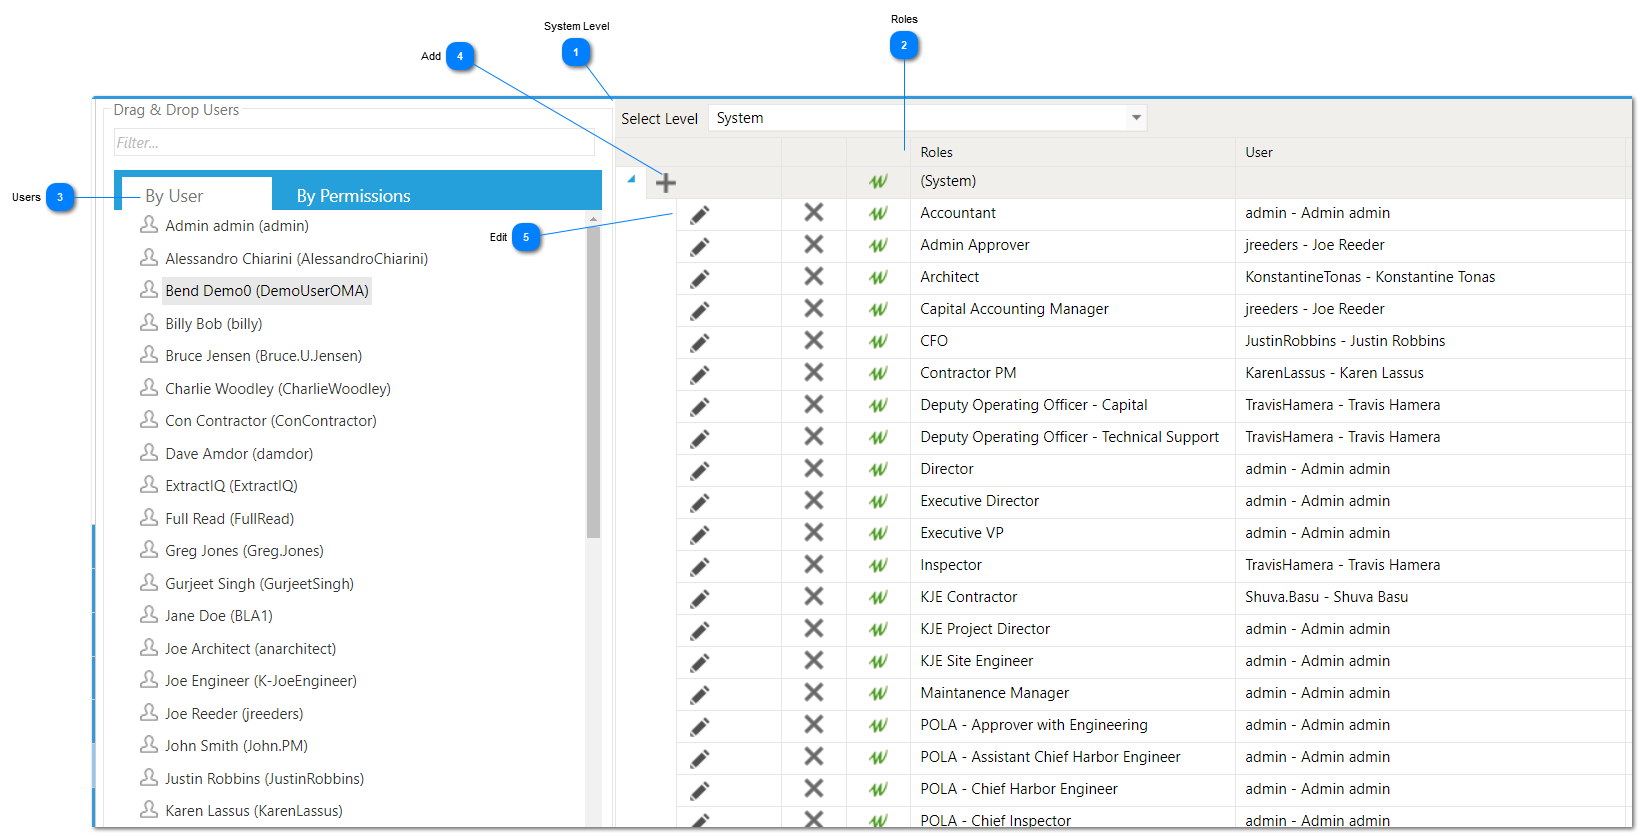Click the User column header
This screenshot has height=836, width=1641.
click(x=1259, y=152)
